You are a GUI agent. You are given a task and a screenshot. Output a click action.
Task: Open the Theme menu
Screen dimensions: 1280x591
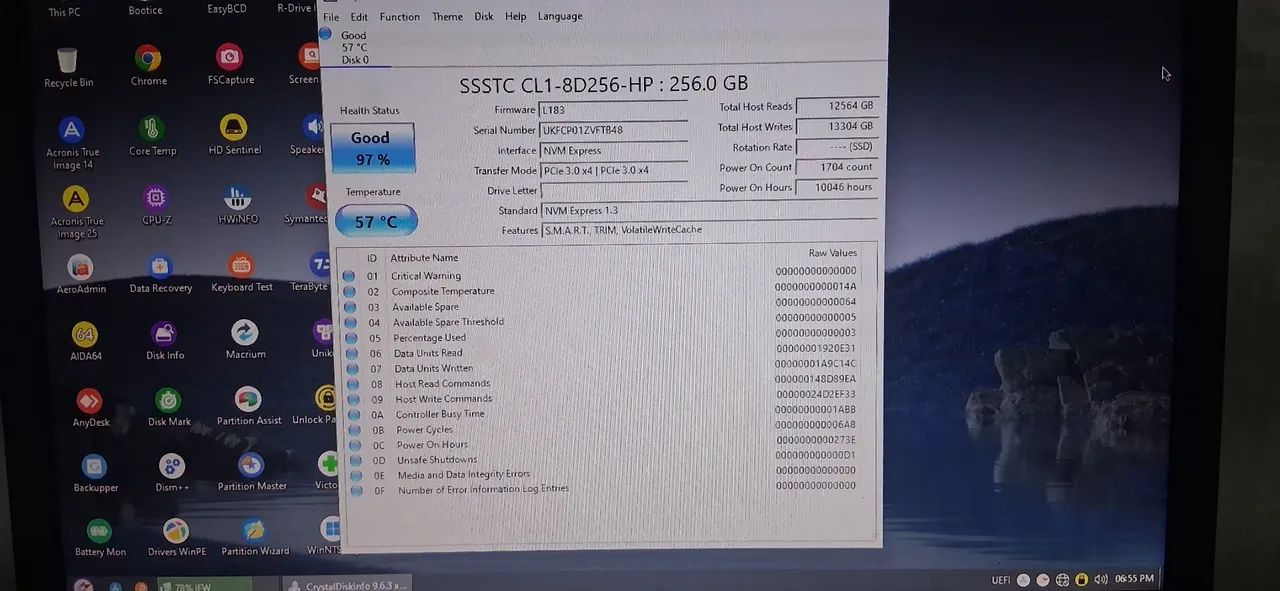[447, 17]
